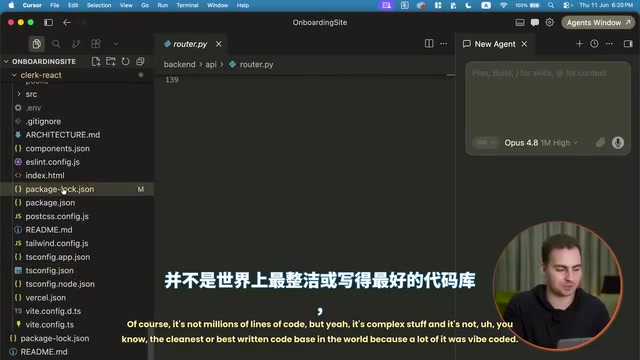Open the Search view icon in sidebar
Screen dimensions: 640x360
click(56, 44)
